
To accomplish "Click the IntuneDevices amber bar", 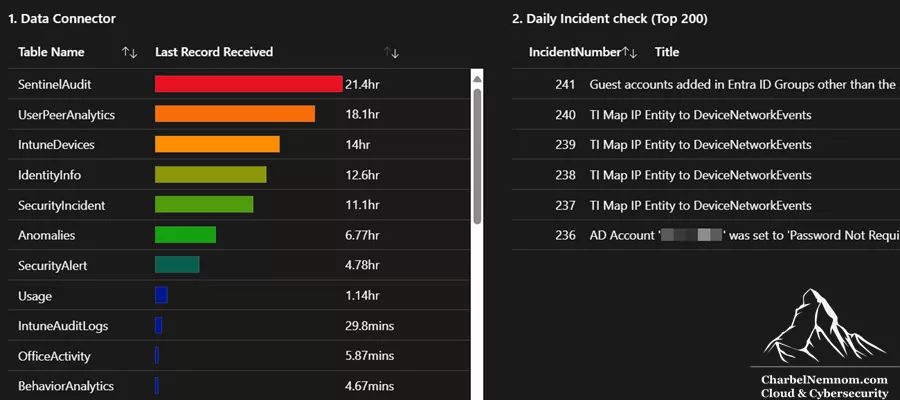I will (x=218, y=144).
